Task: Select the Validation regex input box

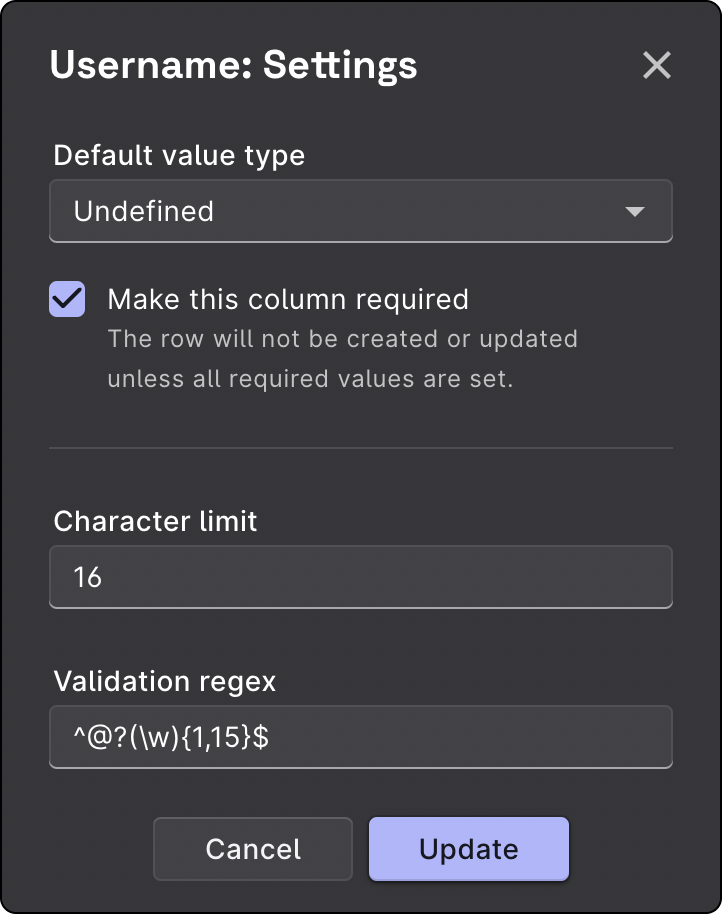Action: coord(360,737)
